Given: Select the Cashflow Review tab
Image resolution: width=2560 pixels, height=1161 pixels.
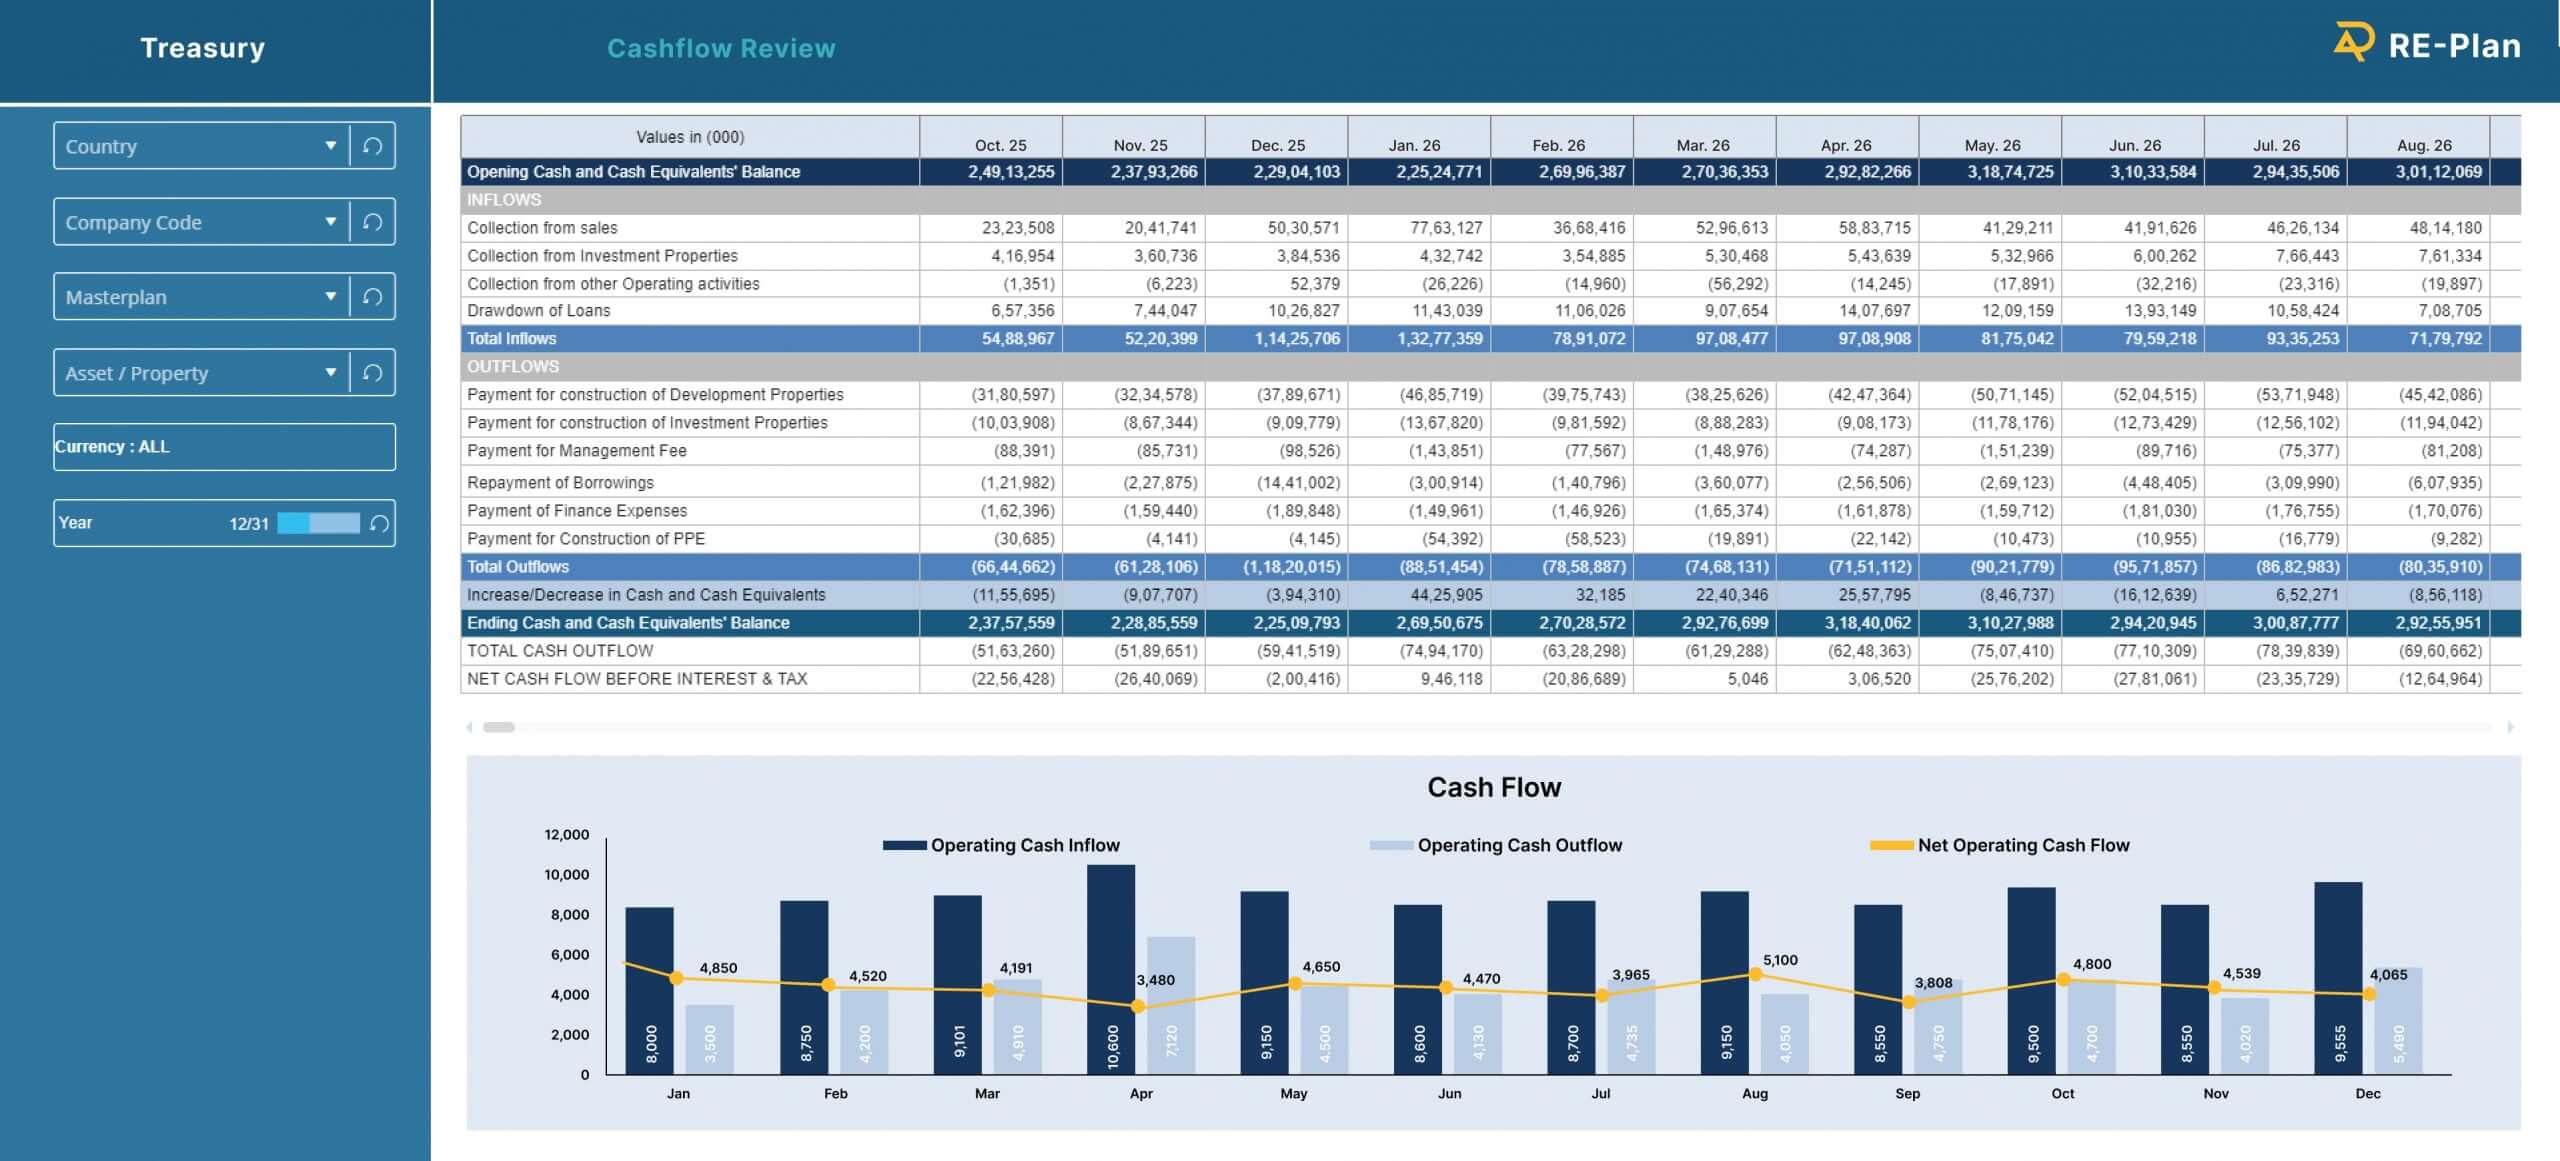Looking at the screenshot, I should pyautogui.click(x=720, y=48).
